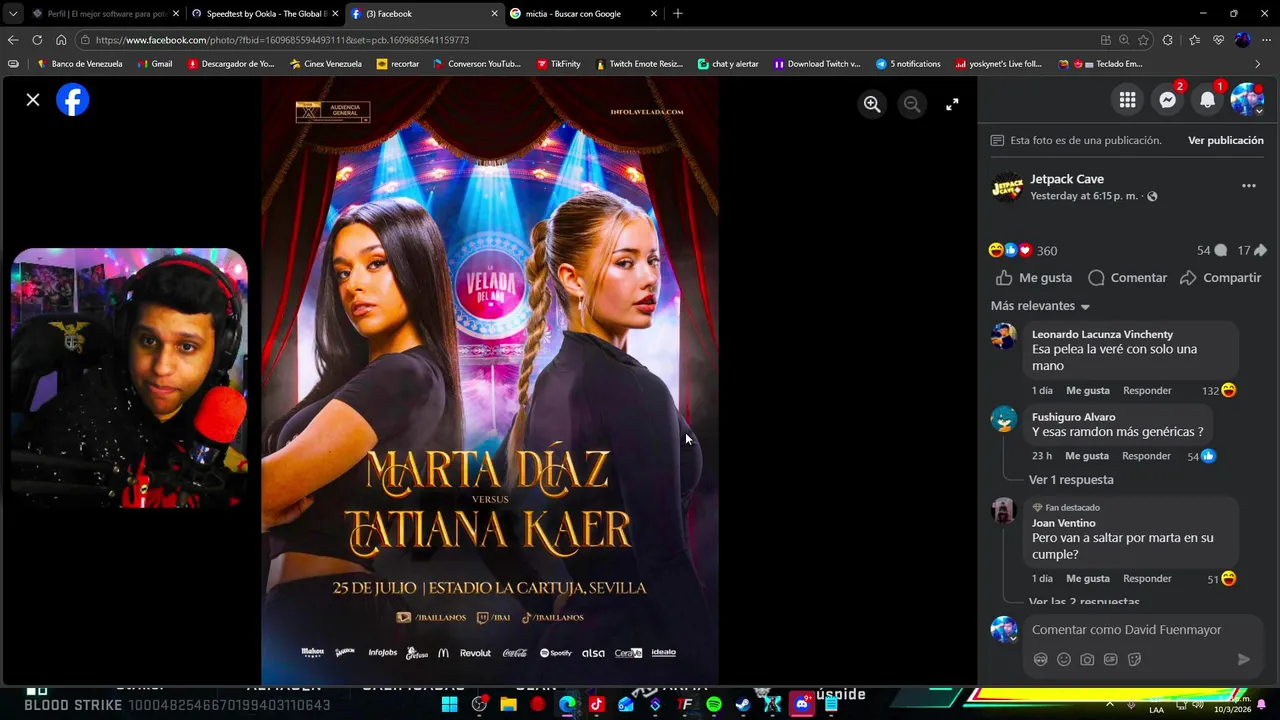Switch commenting identity via avatar chevron
The image size is (1280, 720).
[1013, 638]
